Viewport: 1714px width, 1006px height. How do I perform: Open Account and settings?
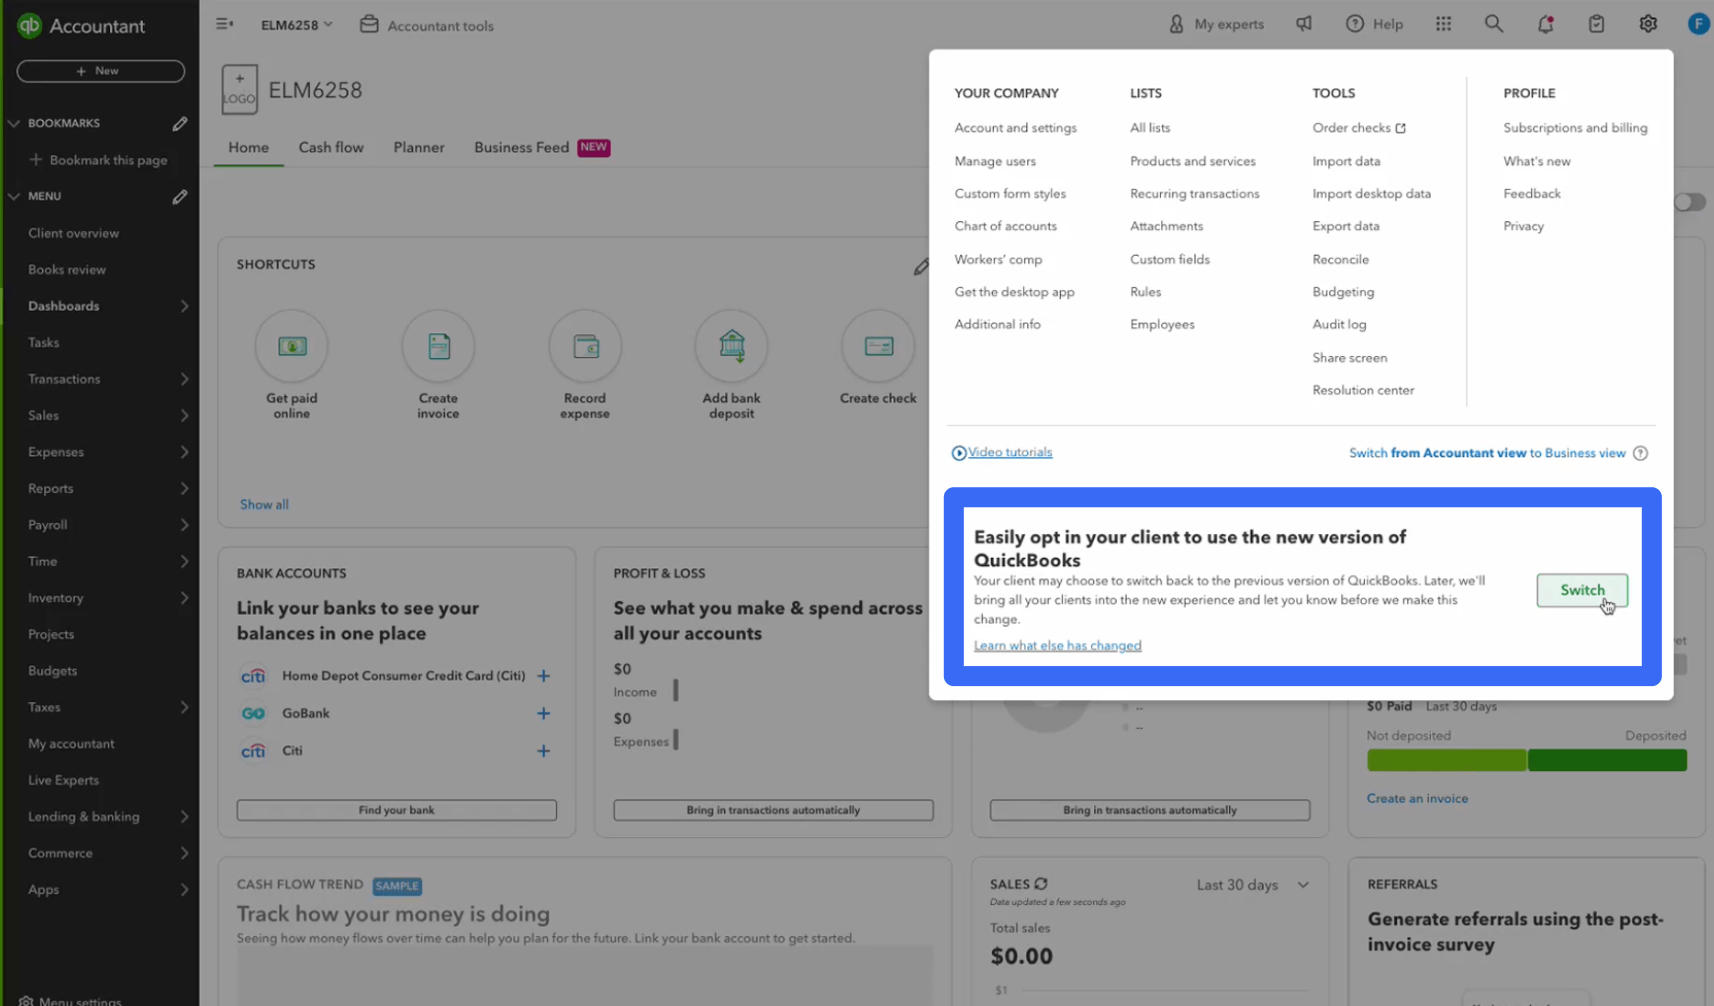tap(1015, 128)
